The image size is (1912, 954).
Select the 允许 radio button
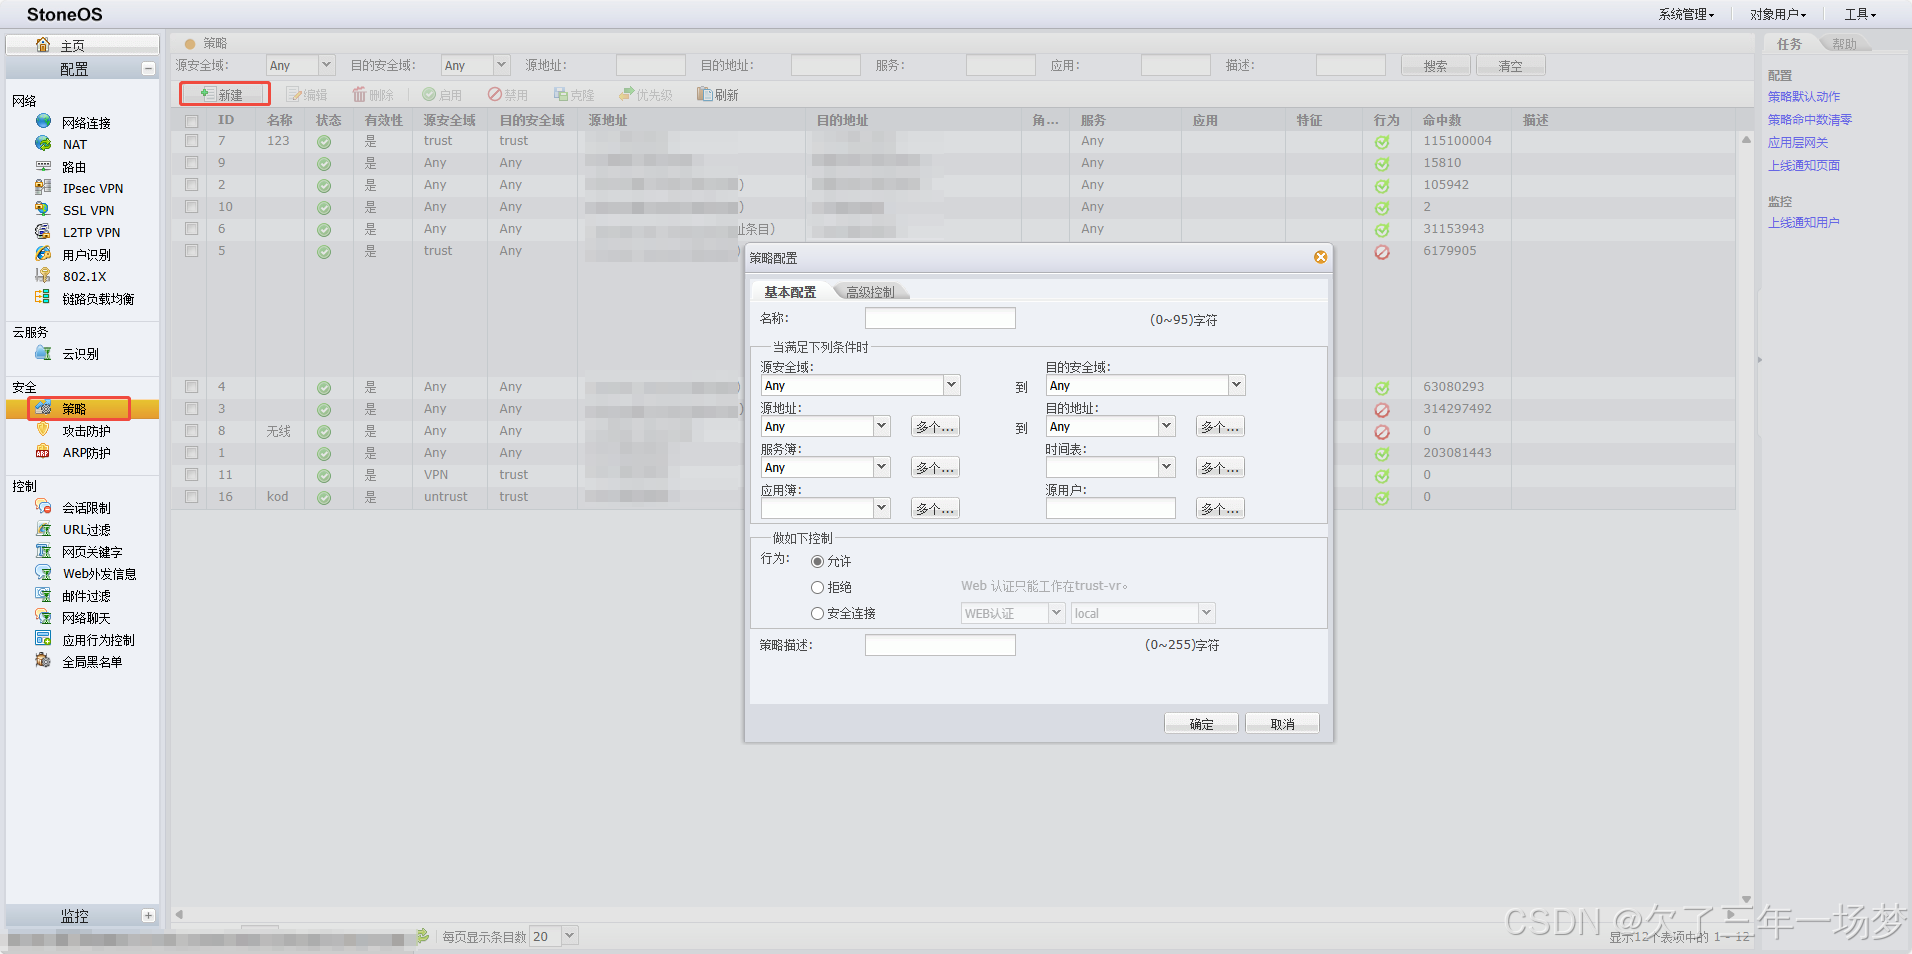coord(817,561)
